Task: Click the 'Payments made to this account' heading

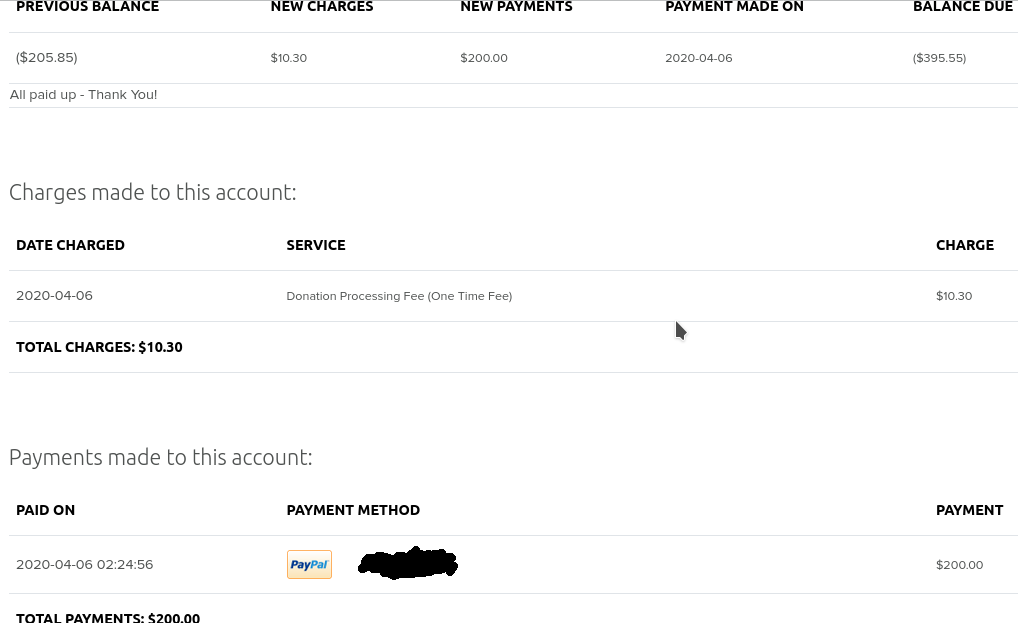Action: (161, 457)
